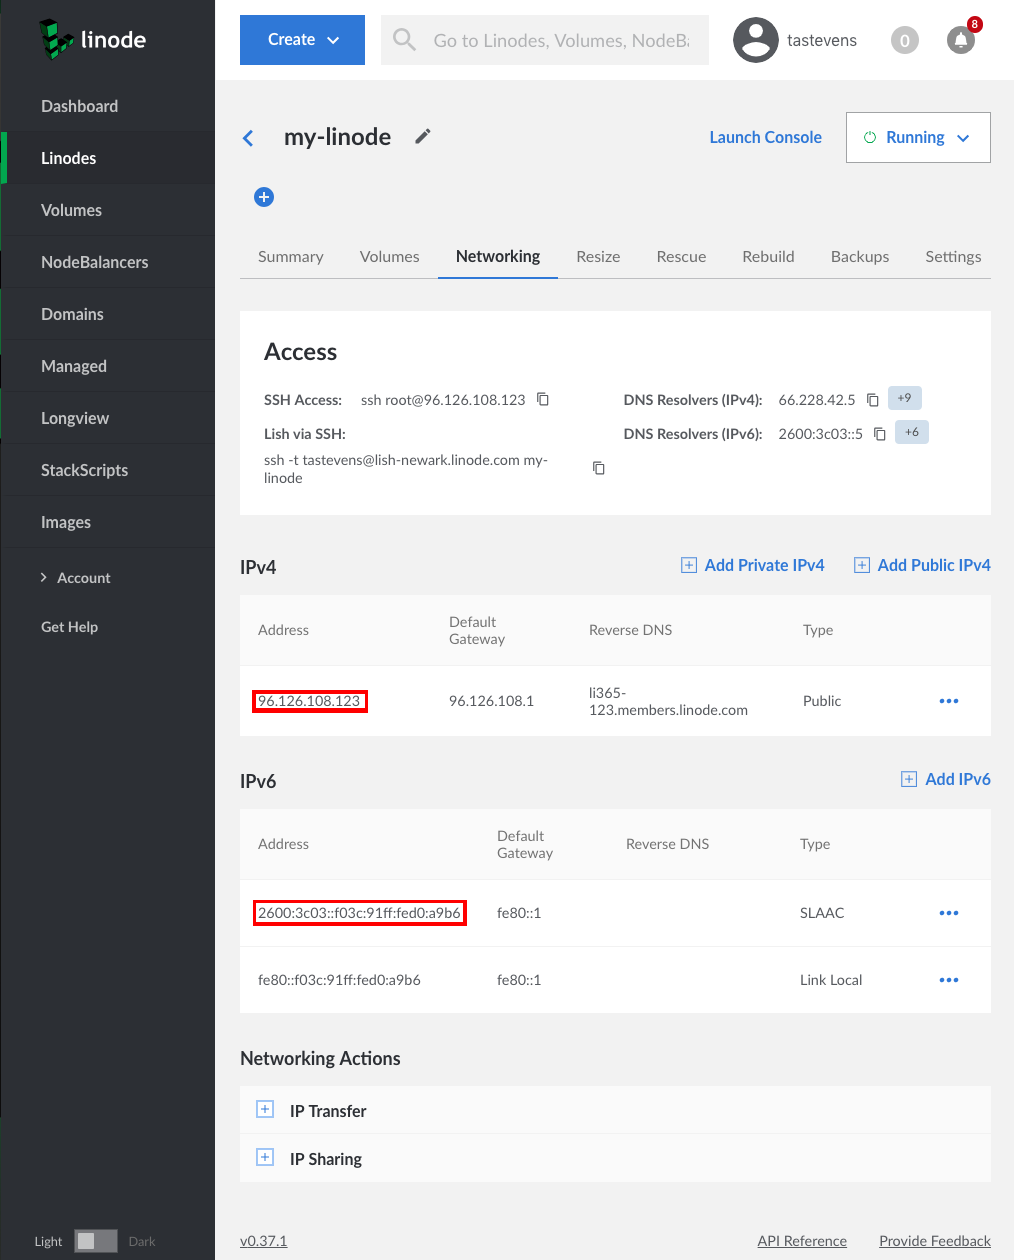Image resolution: width=1014 pixels, height=1260 pixels.
Task: Copy the IPv6 DNS resolver address
Action: point(880,434)
